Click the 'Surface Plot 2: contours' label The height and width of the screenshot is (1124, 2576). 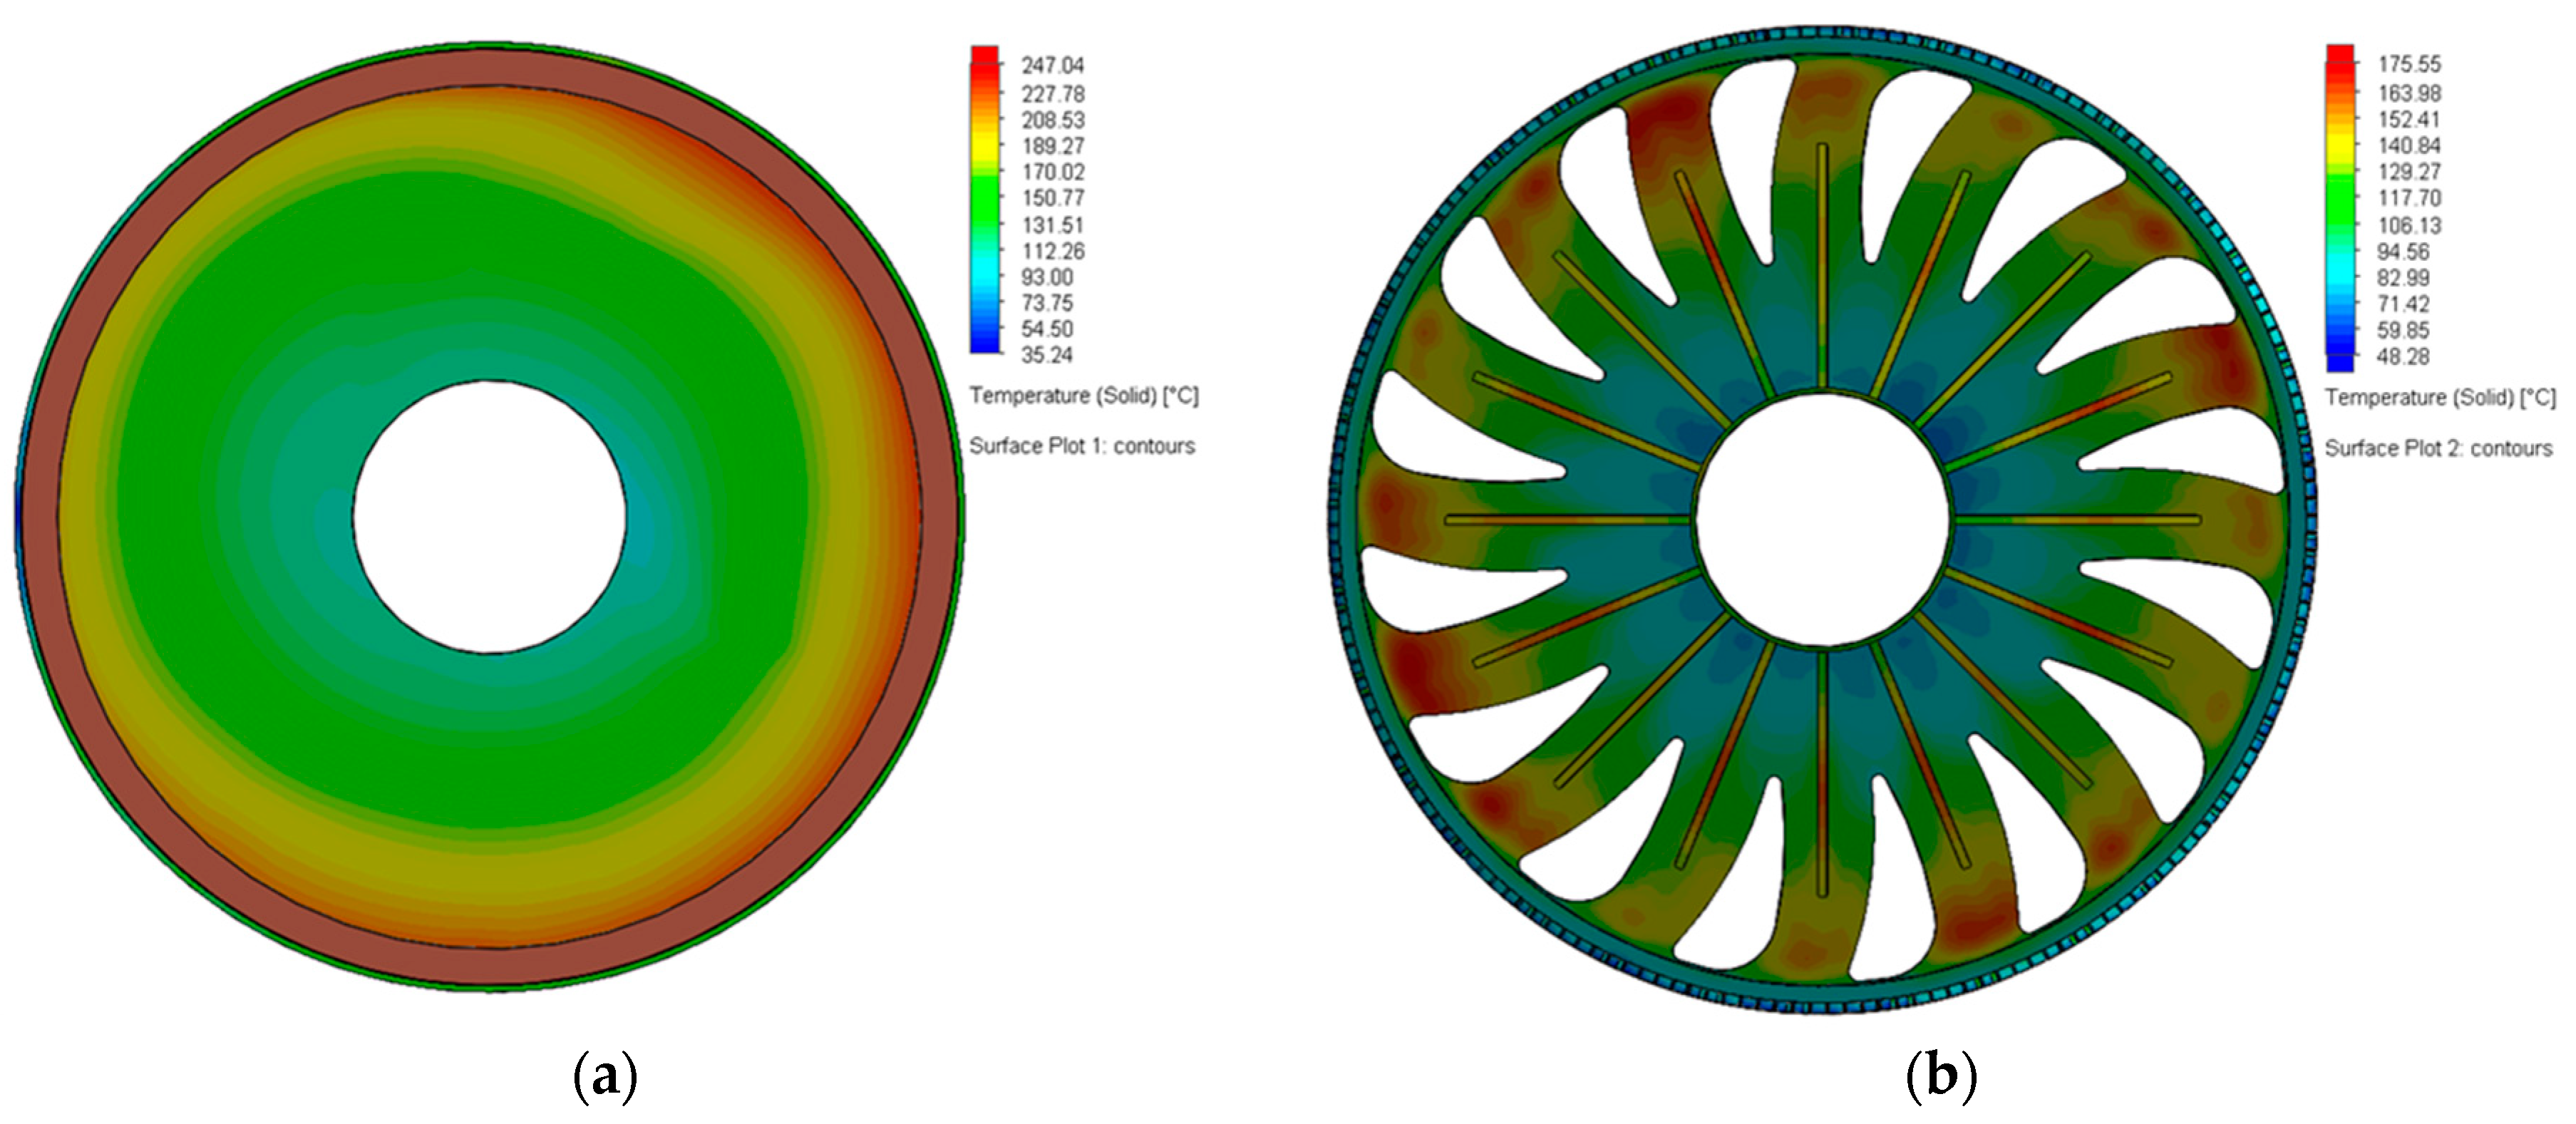(2438, 448)
